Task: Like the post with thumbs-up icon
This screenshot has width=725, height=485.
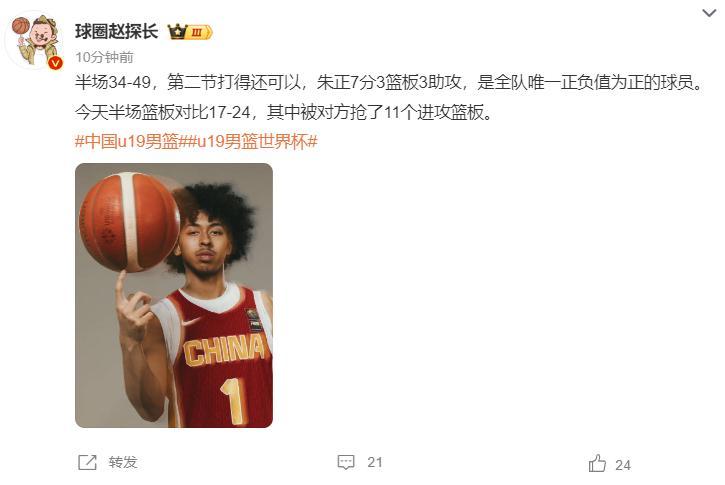Action: pyautogui.click(x=597, y=463)
